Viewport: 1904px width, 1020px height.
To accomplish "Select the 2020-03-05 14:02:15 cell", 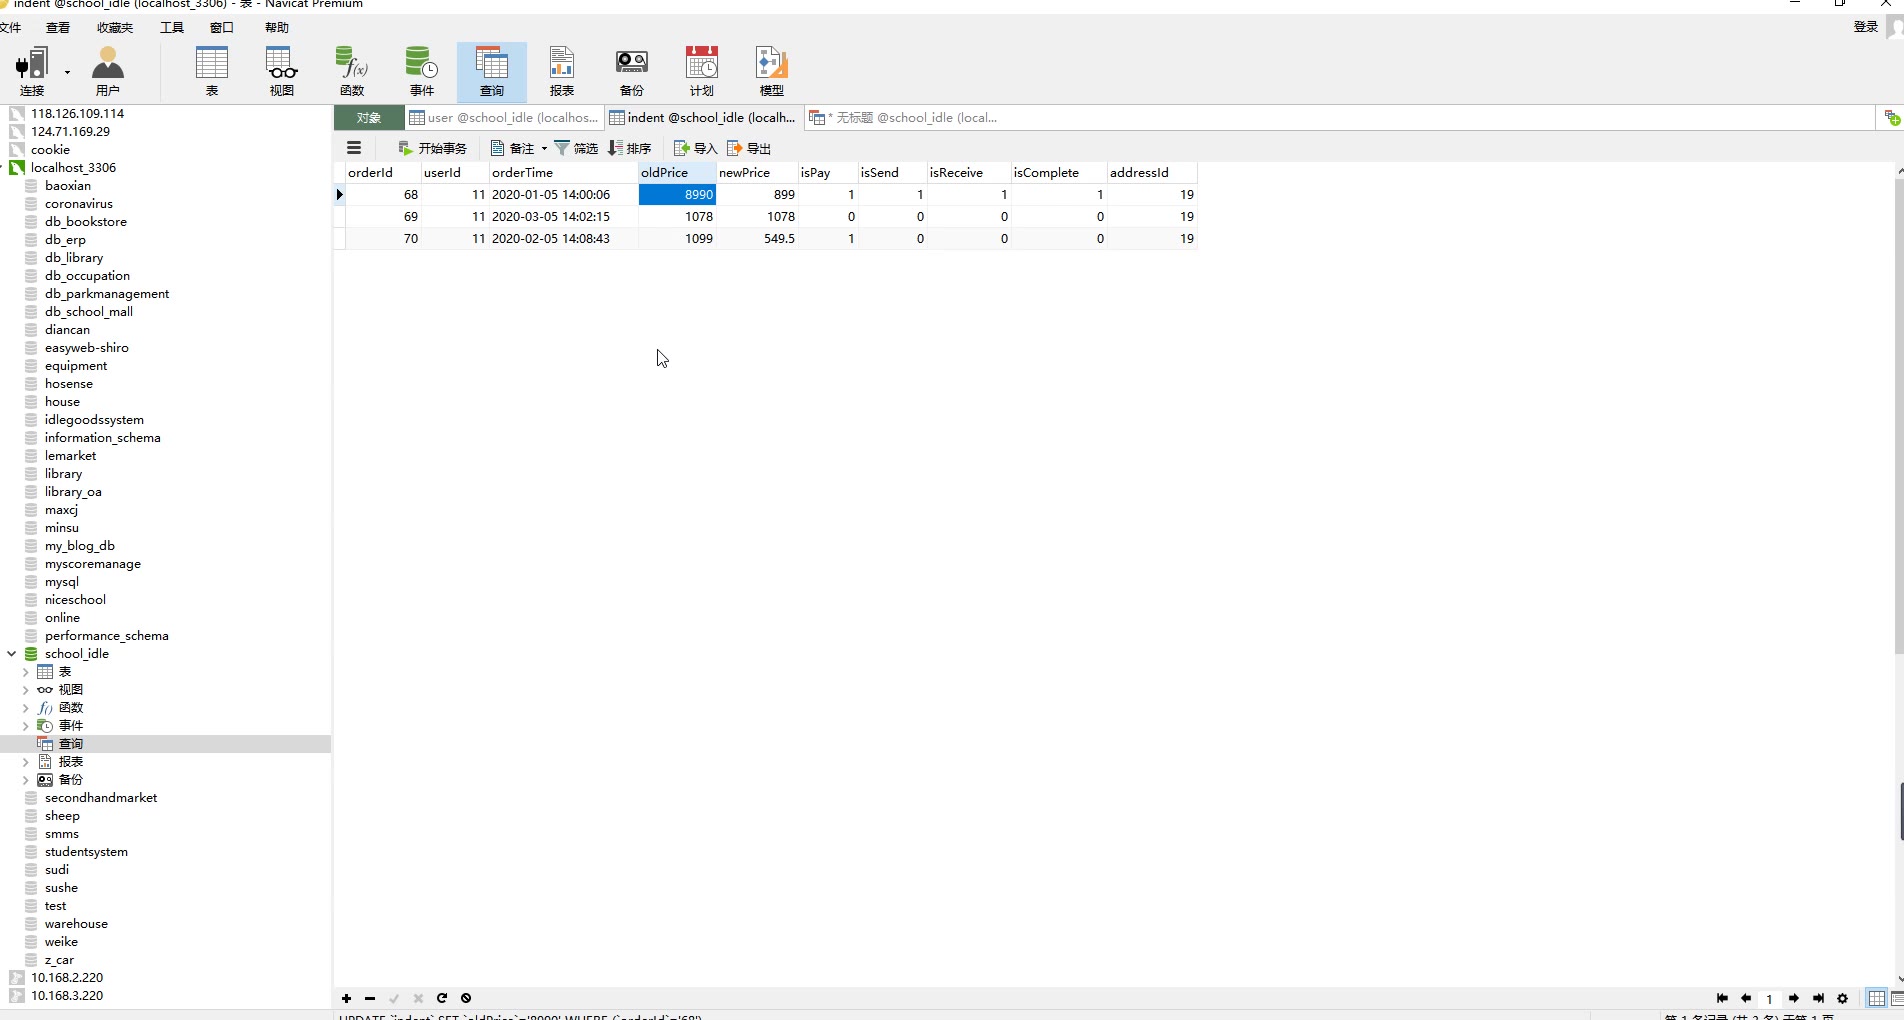I will click(x=563, y=217).
